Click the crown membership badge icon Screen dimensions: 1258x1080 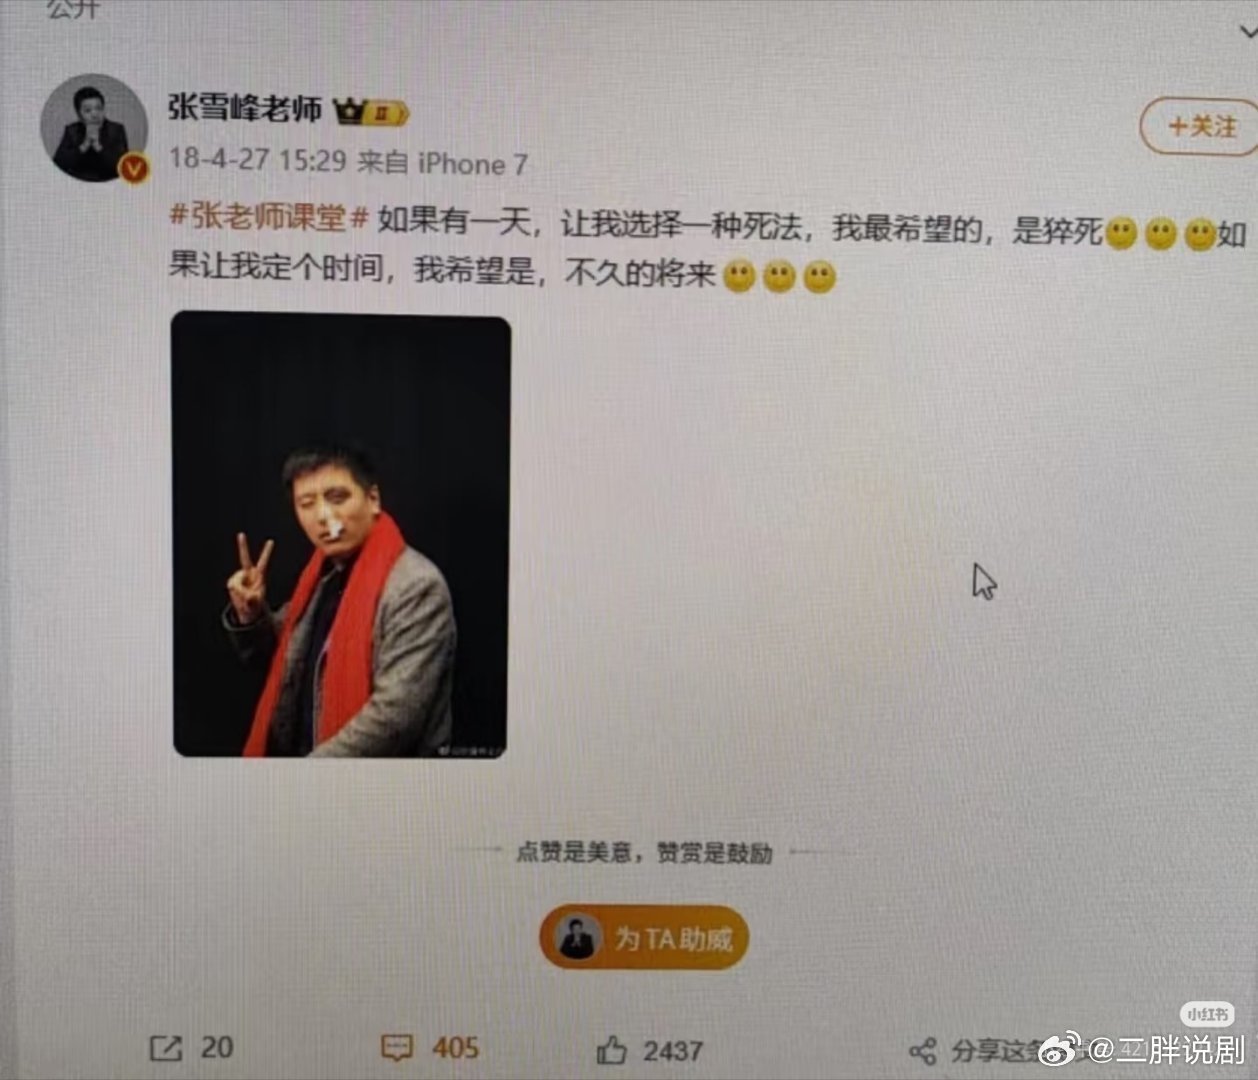click(371, 111)
